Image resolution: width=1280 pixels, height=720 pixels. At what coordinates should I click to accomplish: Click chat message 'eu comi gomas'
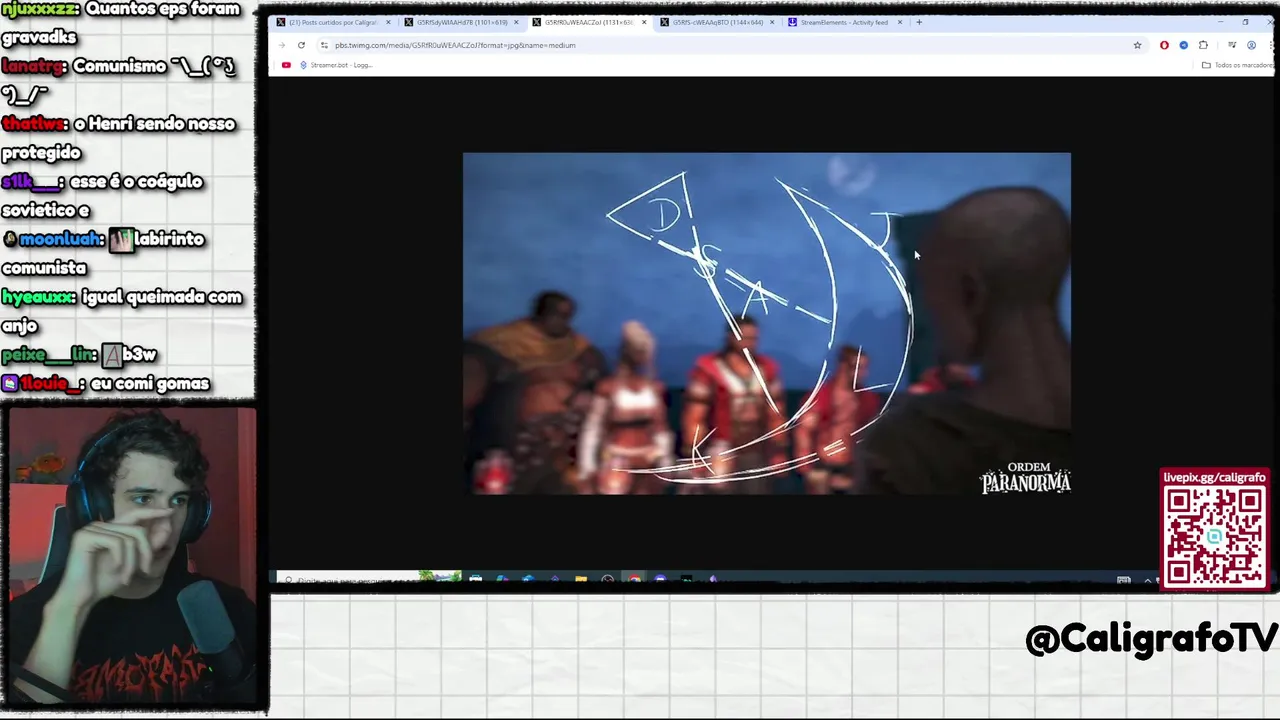click(x=150, y=384)
